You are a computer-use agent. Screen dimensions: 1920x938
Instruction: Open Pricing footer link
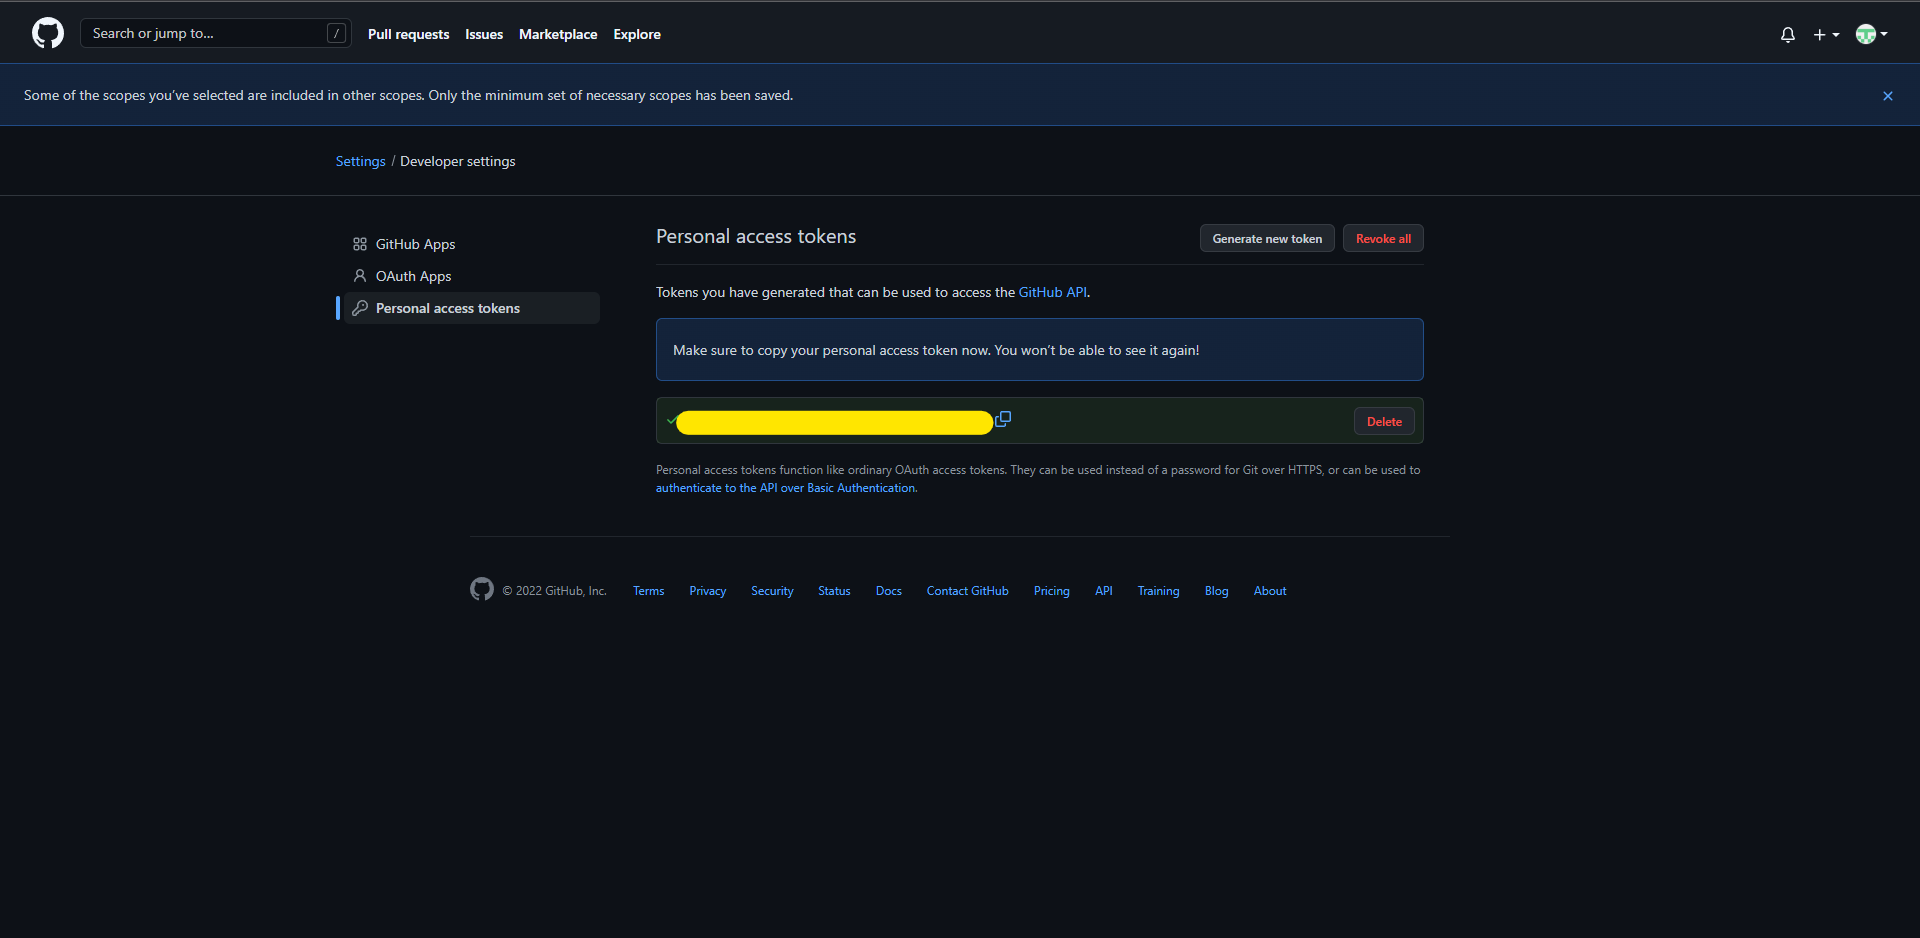[x=1051, y=591]
